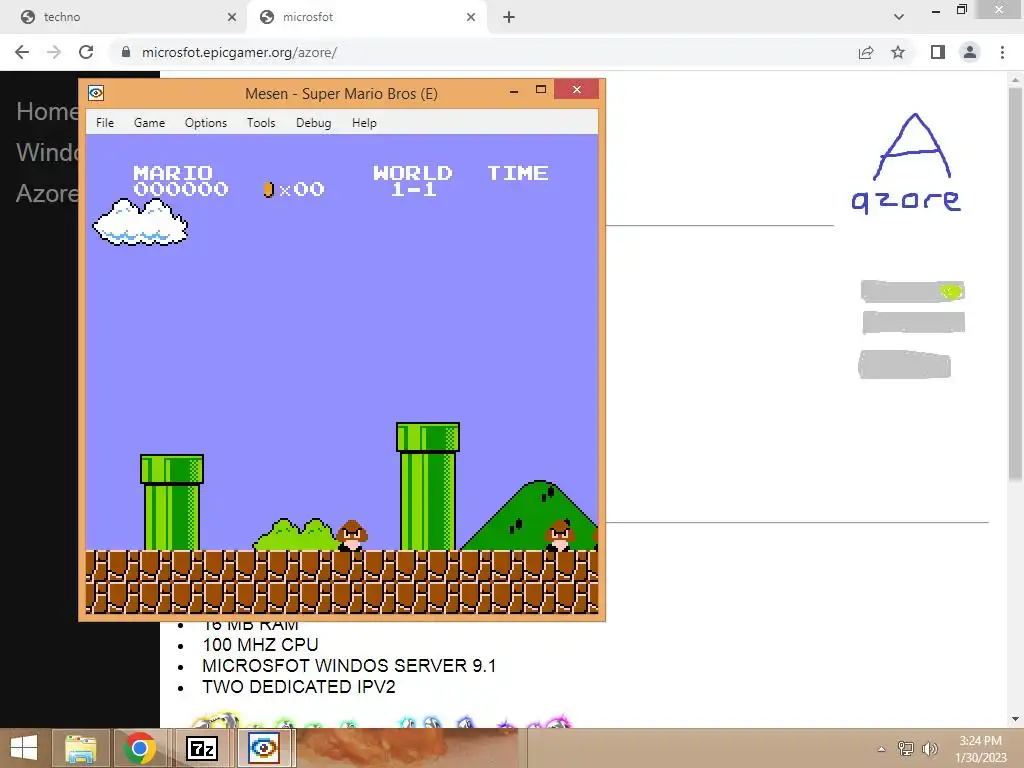Go back in Chrome
Screen dimensions: 1024x768
click(22, 52)
